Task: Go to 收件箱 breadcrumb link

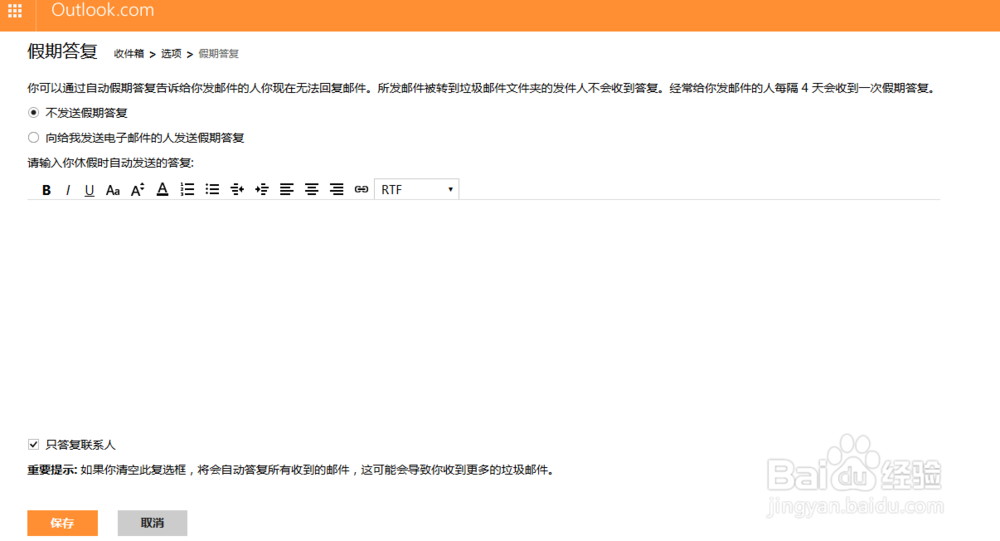Action: coord(129,54)
